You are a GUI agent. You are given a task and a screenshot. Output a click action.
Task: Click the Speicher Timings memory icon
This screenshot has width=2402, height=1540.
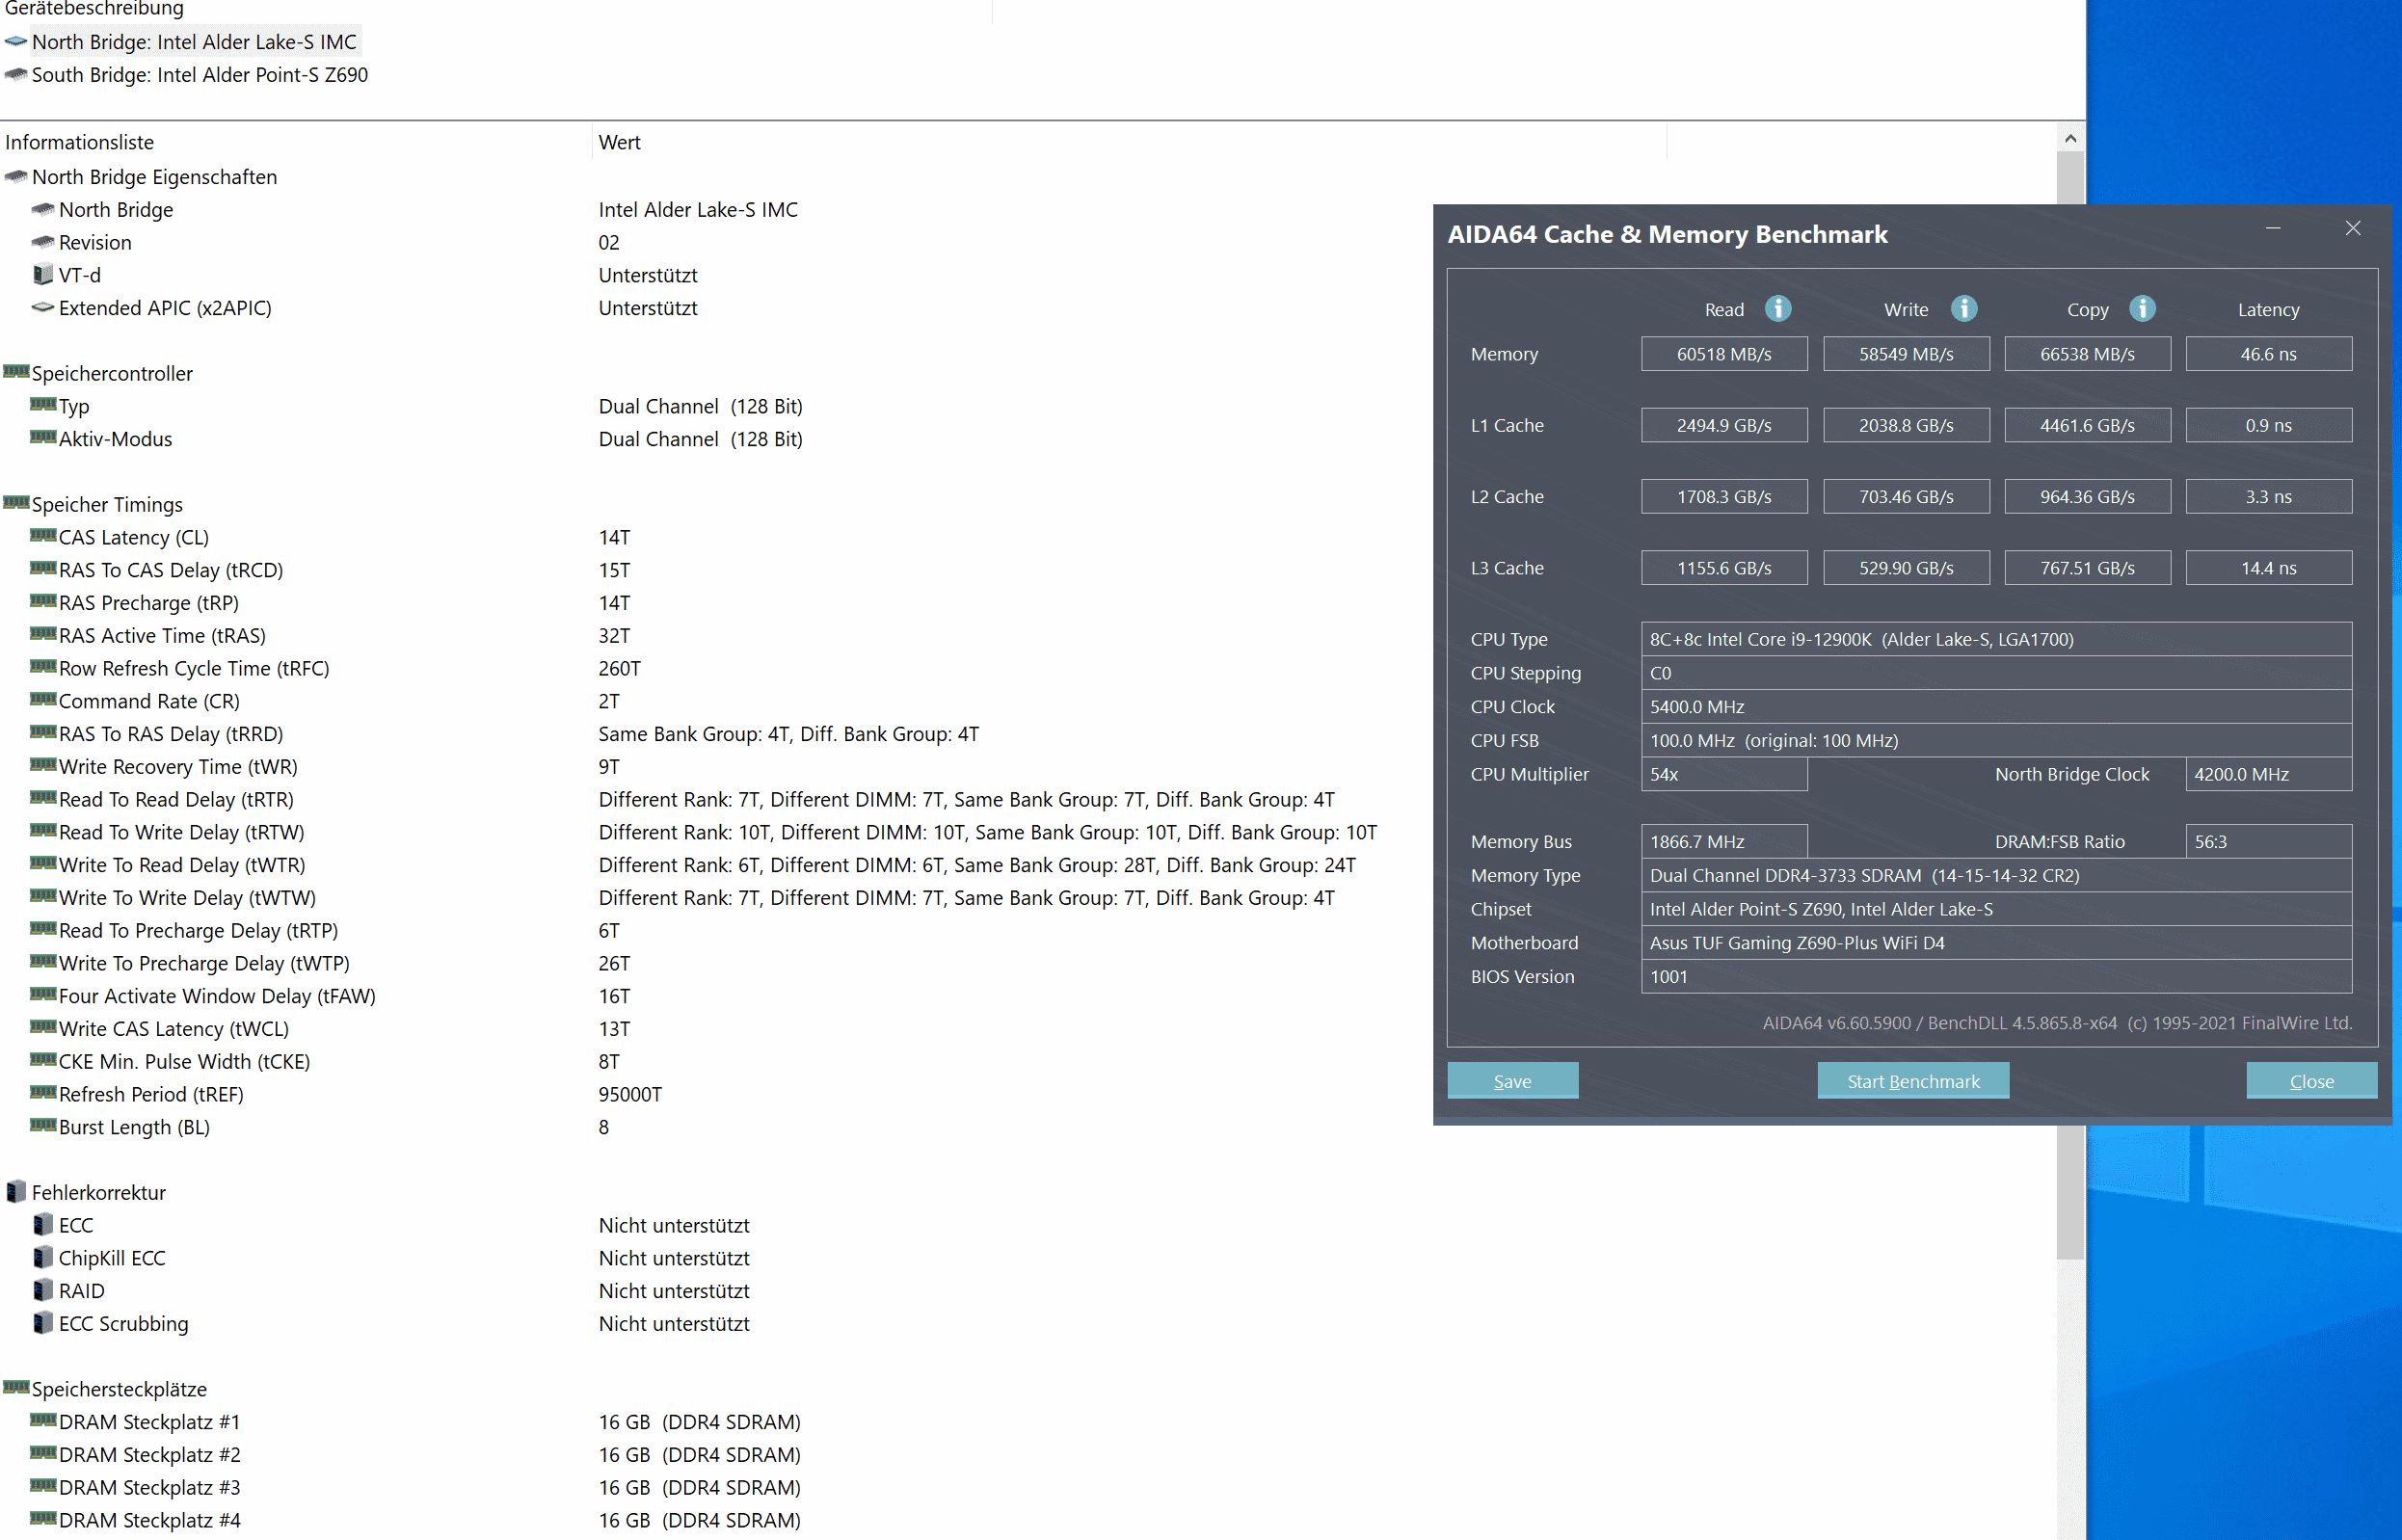tap(16, 503)
